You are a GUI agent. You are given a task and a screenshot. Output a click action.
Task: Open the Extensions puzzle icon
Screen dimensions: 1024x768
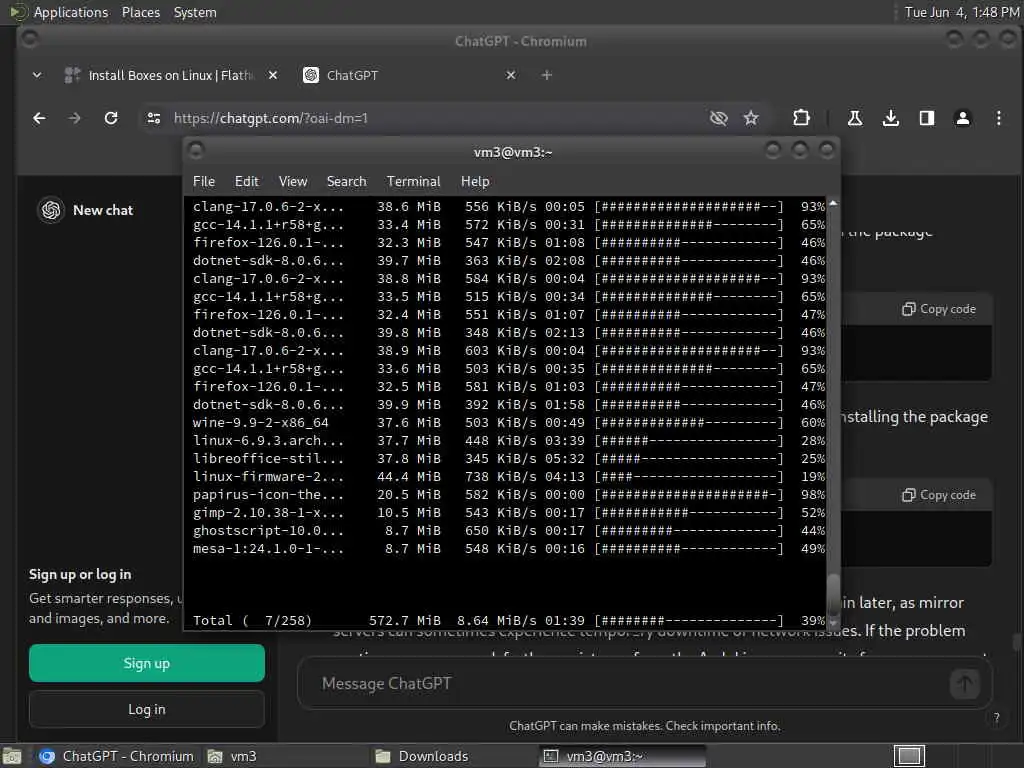[x=801, y=118]
